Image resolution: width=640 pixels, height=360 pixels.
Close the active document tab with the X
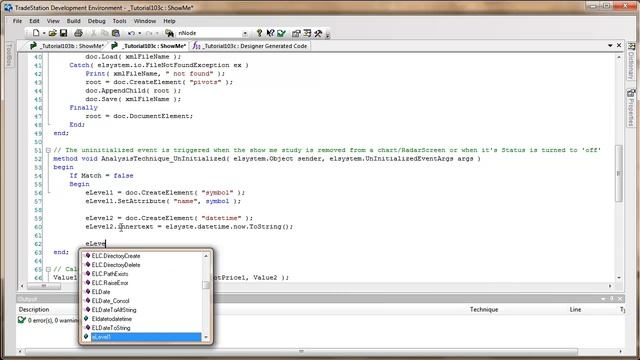pos(619,45)
